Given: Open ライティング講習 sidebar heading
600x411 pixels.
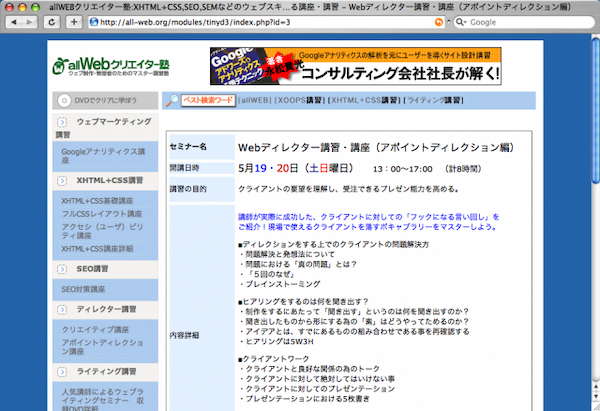Looking at the screenshot, I should (106, 372).
